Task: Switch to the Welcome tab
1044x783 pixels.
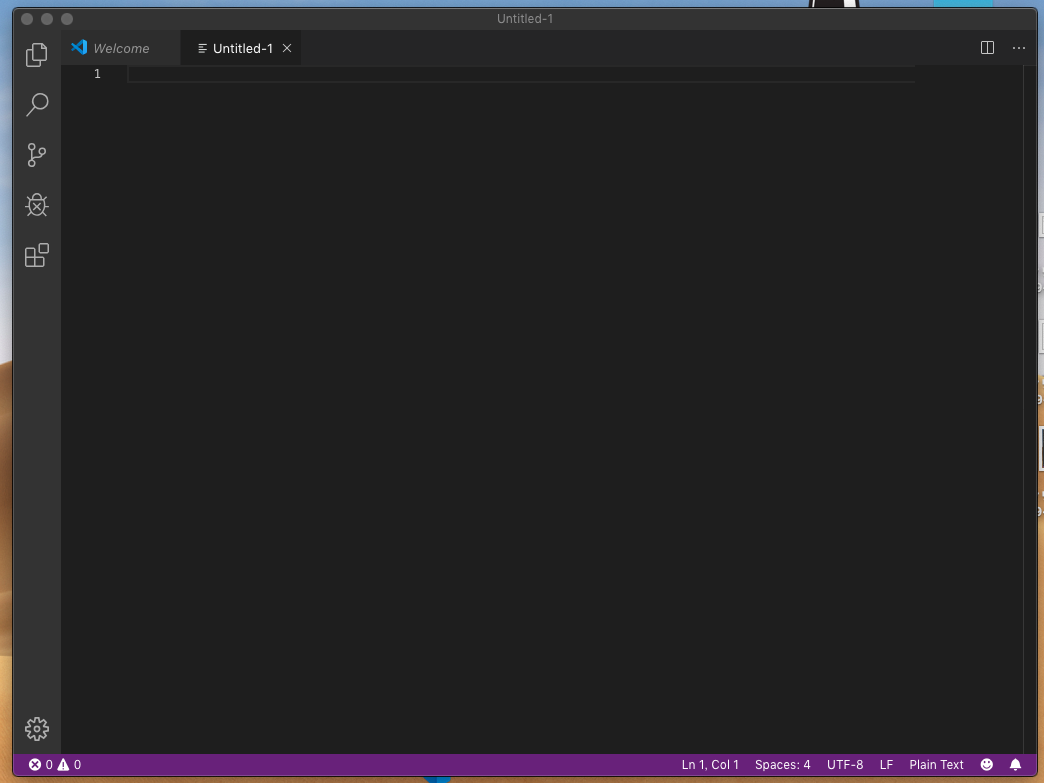Action: coord(121,48)
